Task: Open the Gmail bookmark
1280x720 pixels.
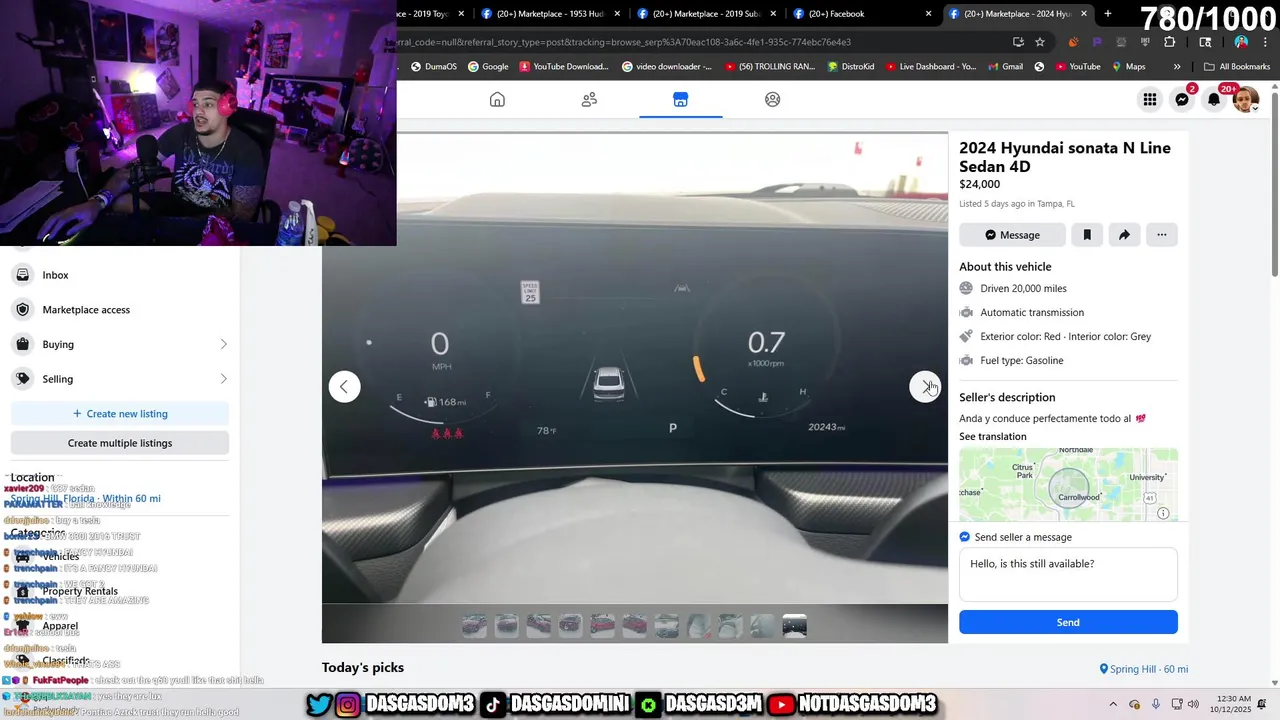Action: [x=1005, y=67]
